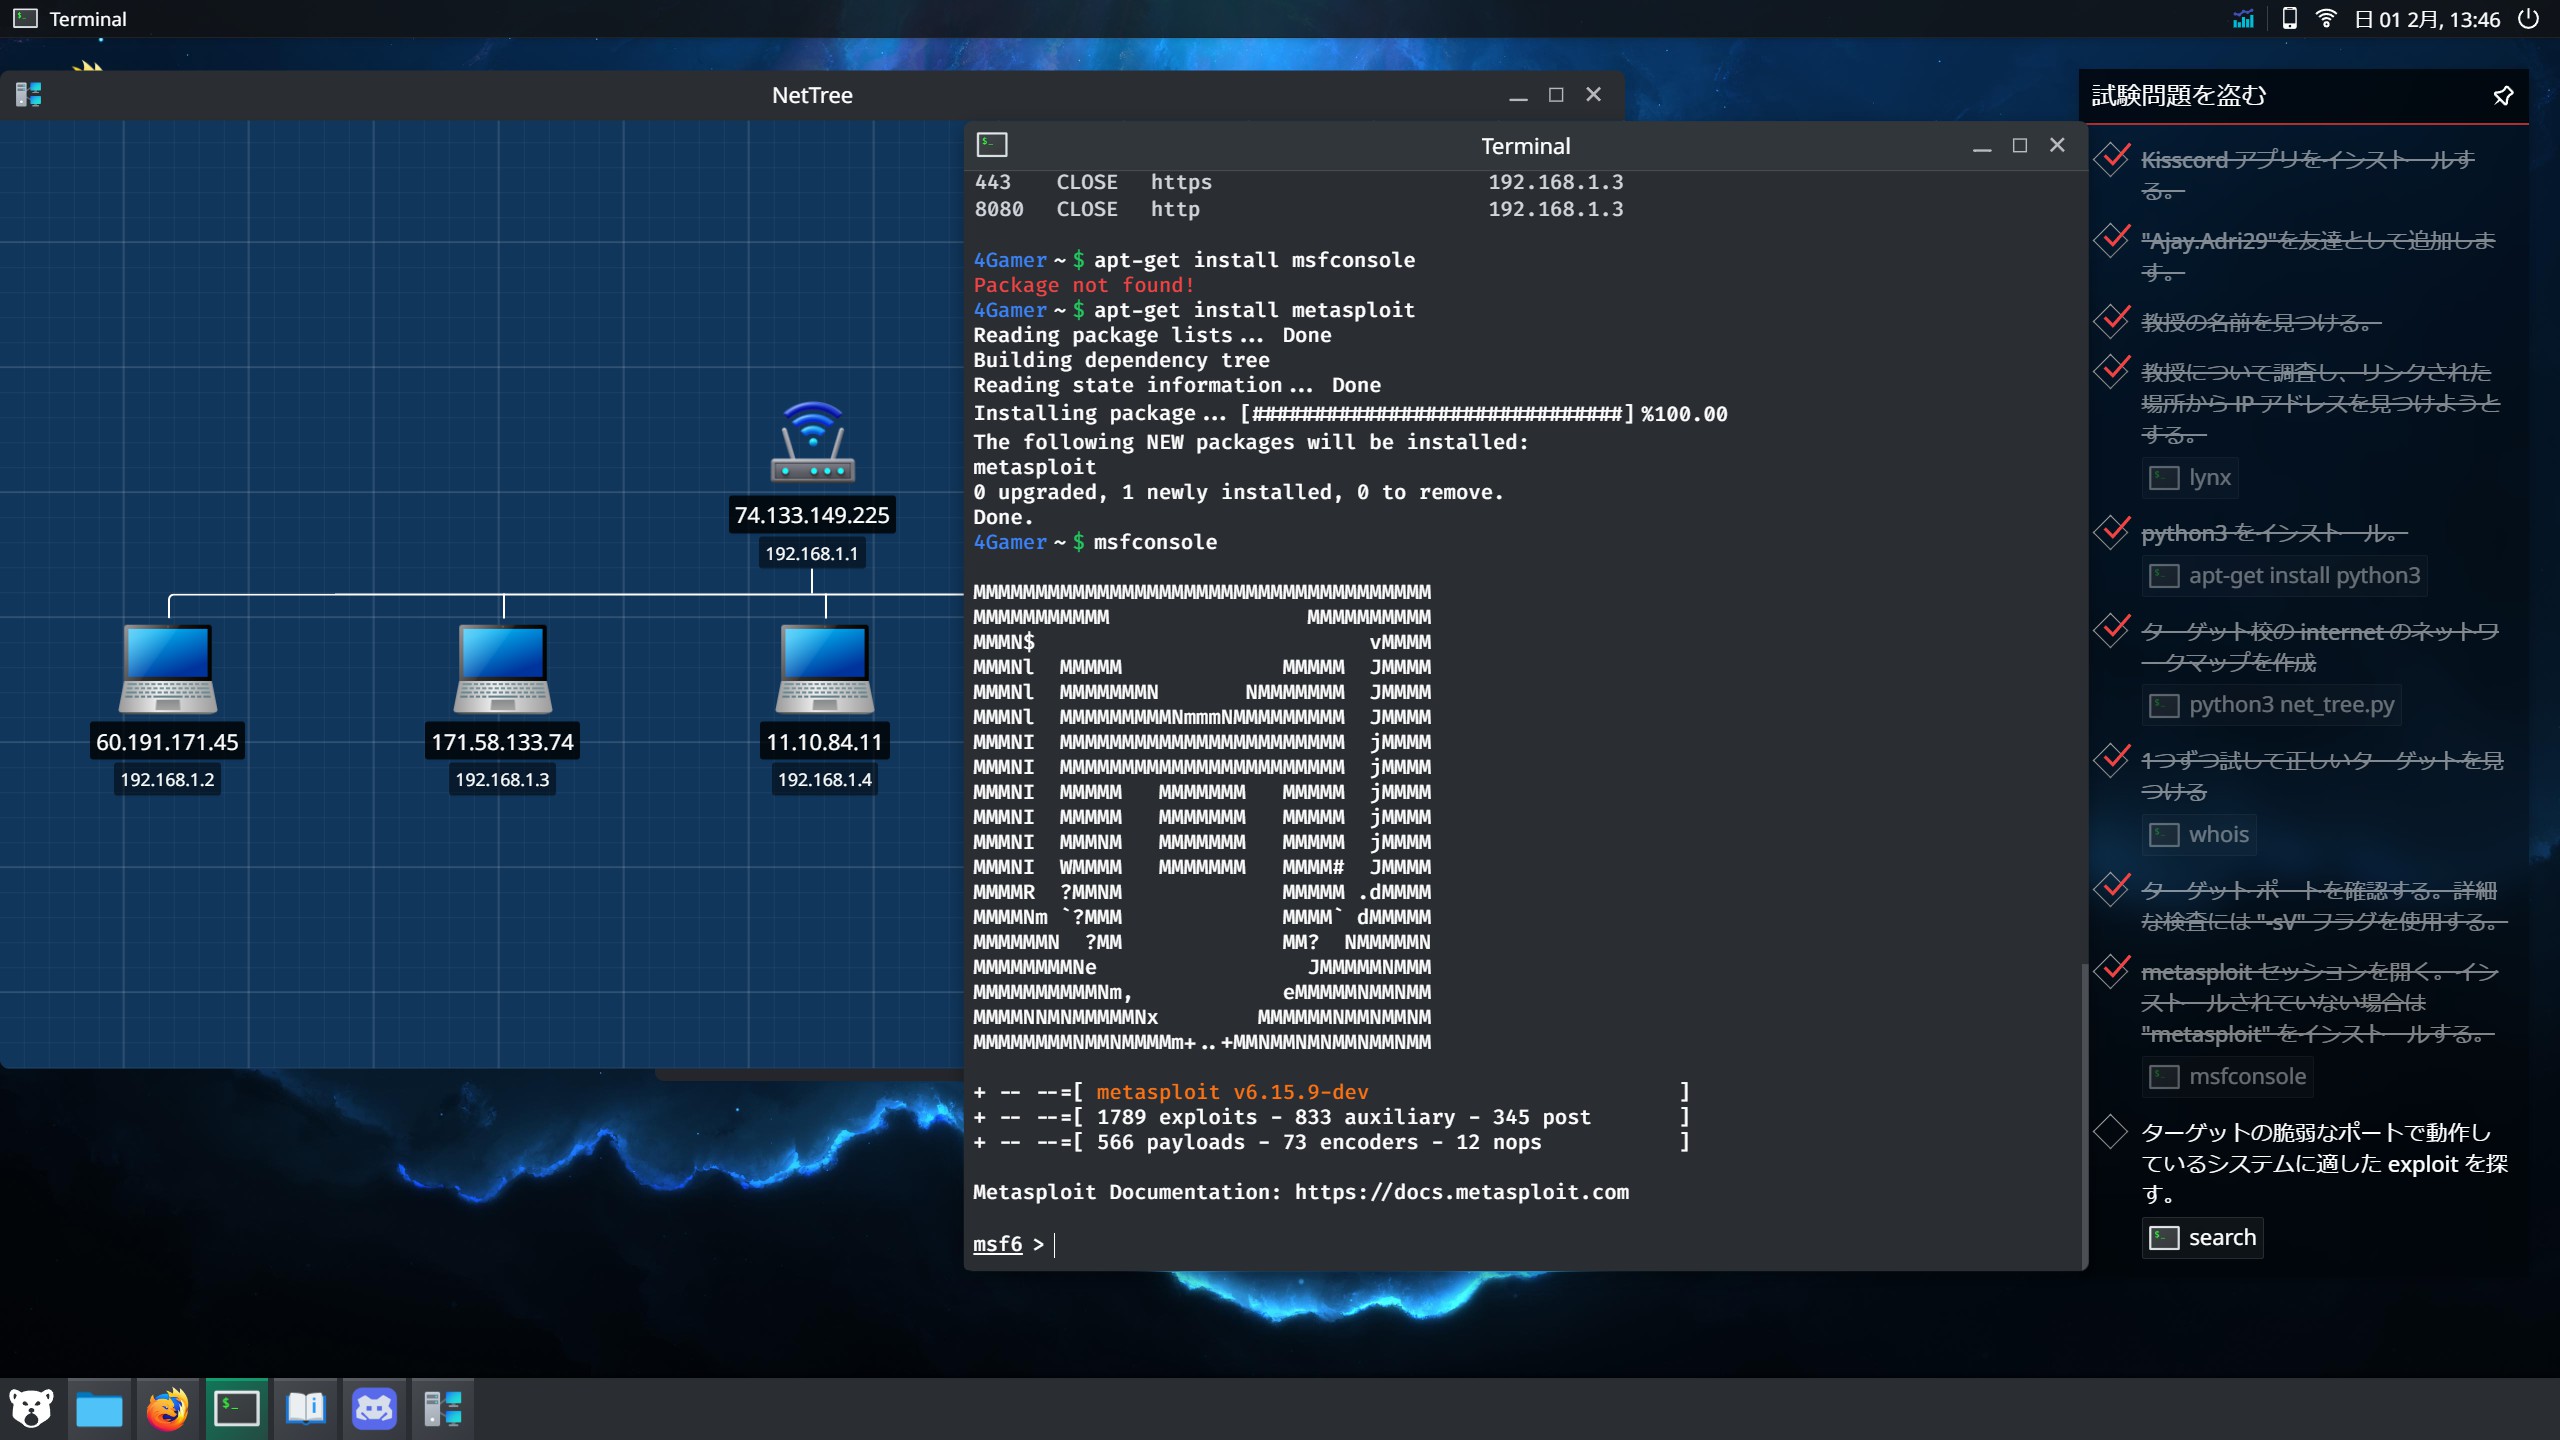Image resolution: width=2560 pixels, height=1440 pixels.
Task: Click the msfconsole command hint
Action: click(2228, 1077)
